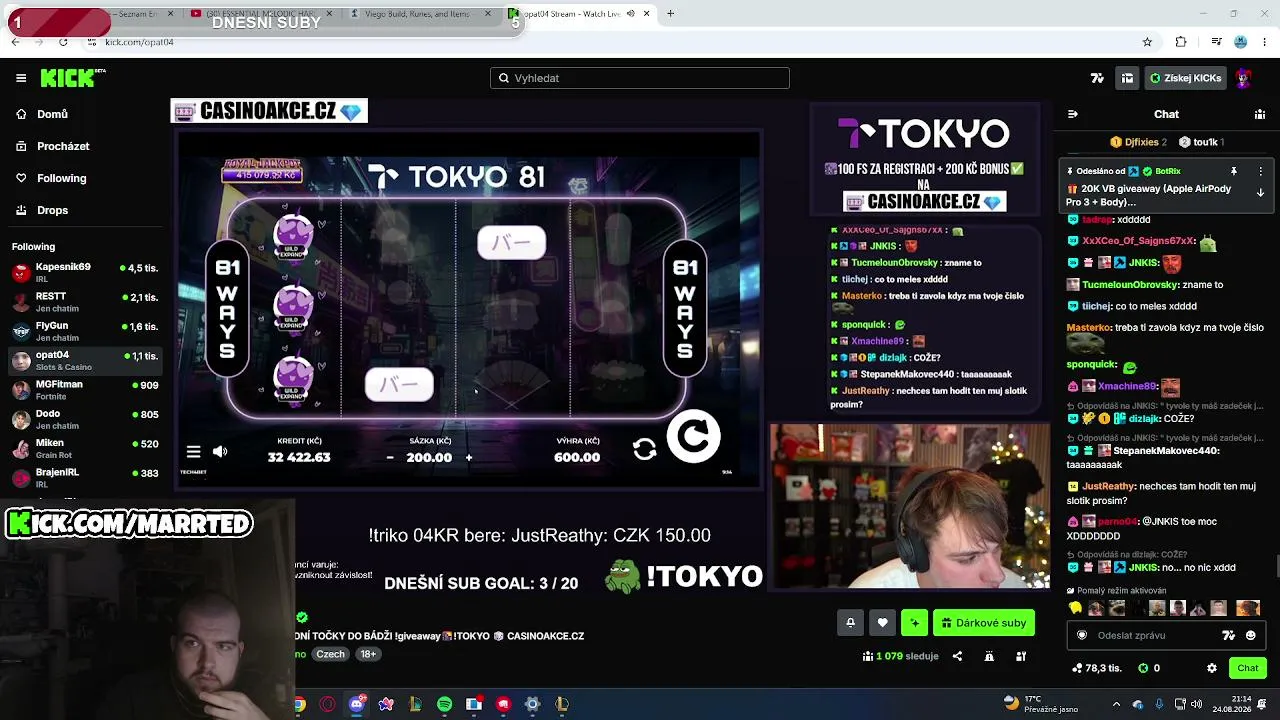Viewport: 1280px width, 720px height.
Task: Click the 78,3 tis. channel points balance
Action: coord(1096,668)
